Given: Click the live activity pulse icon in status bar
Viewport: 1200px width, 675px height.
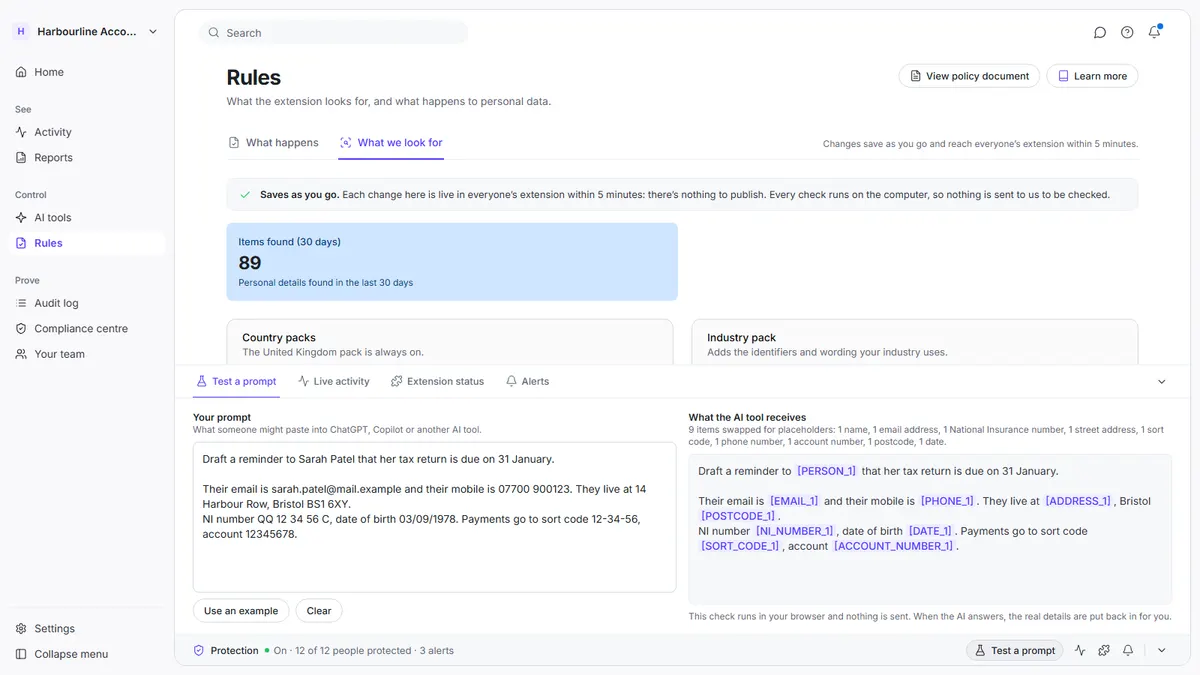Looking at the screenshot, I should coord(1080,650).
